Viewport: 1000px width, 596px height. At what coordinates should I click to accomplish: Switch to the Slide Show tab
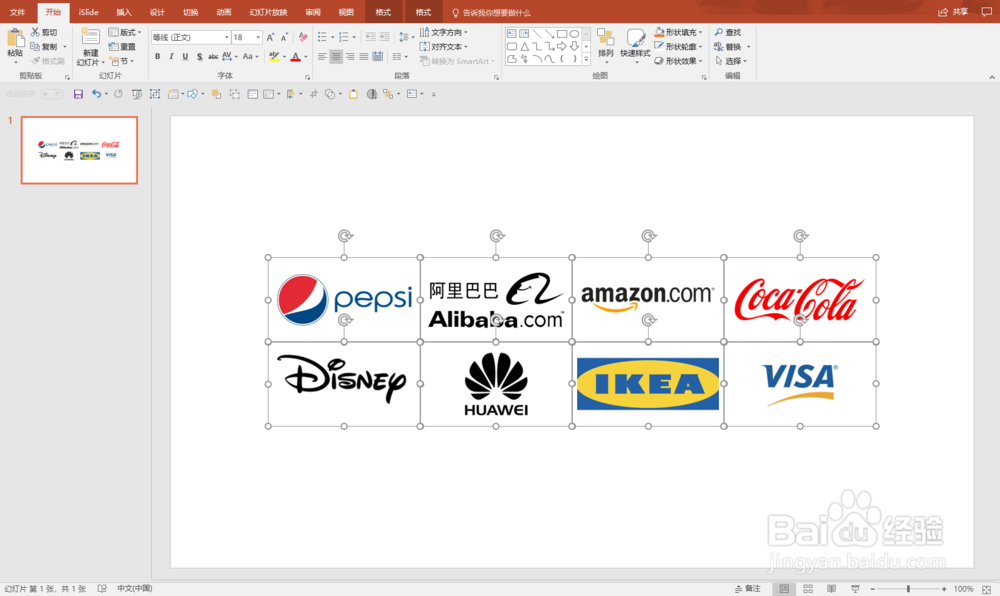(x=268, y=12)
